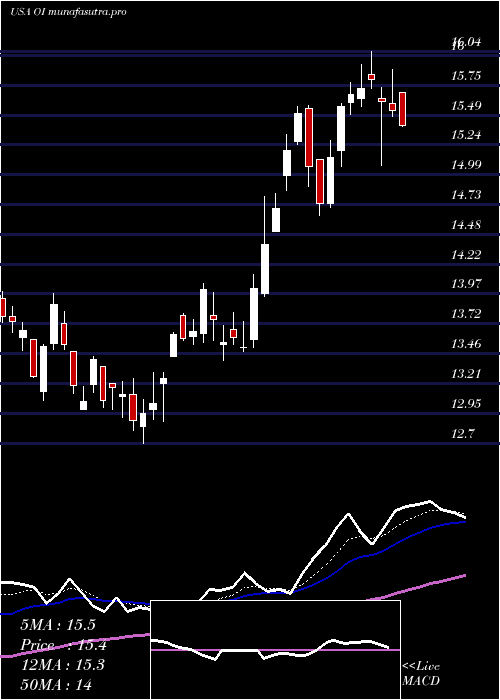Click the 12.95 price axis label

pyautogui.click(x=466, y=404)
